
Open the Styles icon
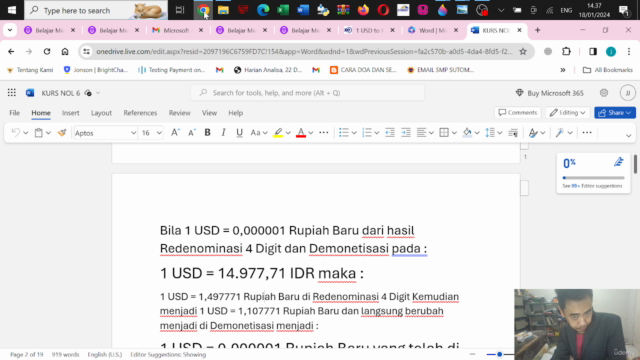(x=533, y=133)
